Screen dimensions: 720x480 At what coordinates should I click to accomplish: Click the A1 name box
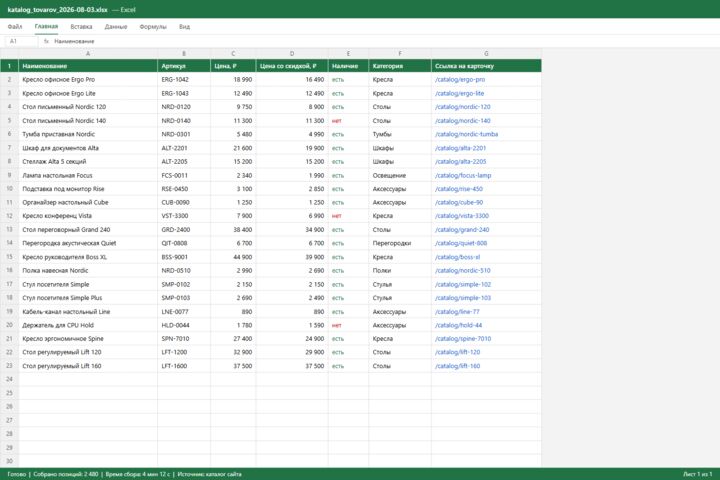click(x=21, y=41)
